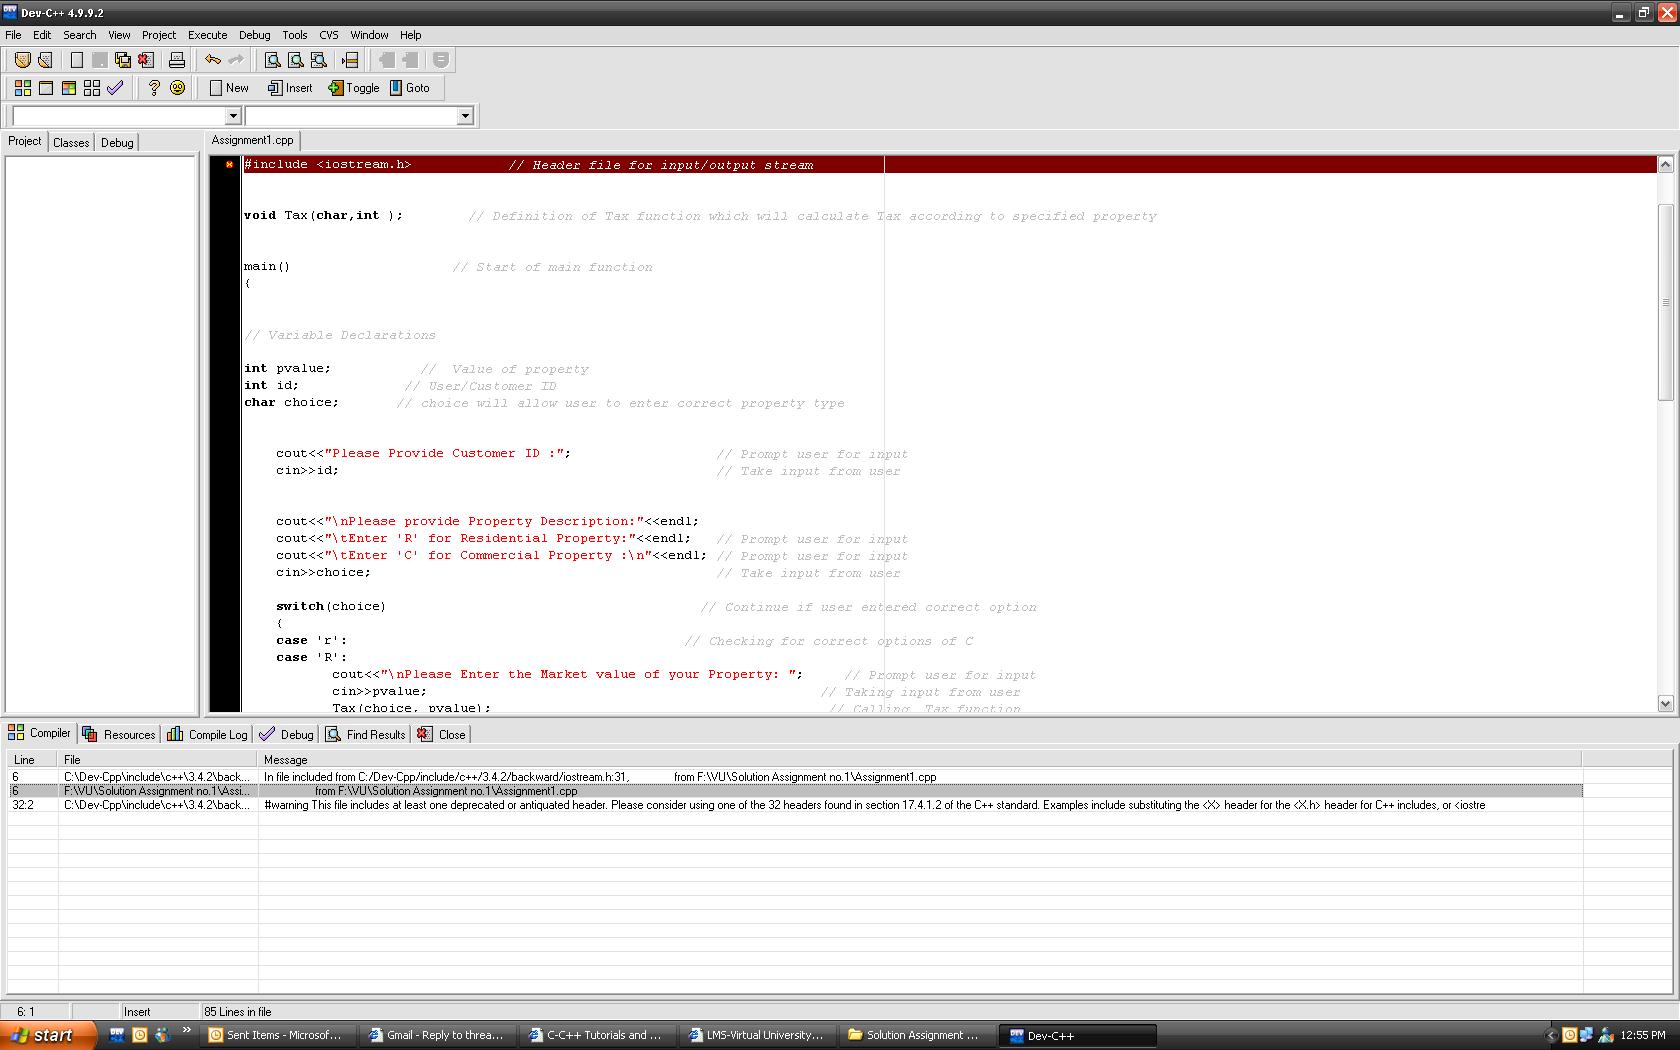Viewport: 1680px width, 1050px height.
Task: Open the Window menu
Action: click(x=369, y=35)
